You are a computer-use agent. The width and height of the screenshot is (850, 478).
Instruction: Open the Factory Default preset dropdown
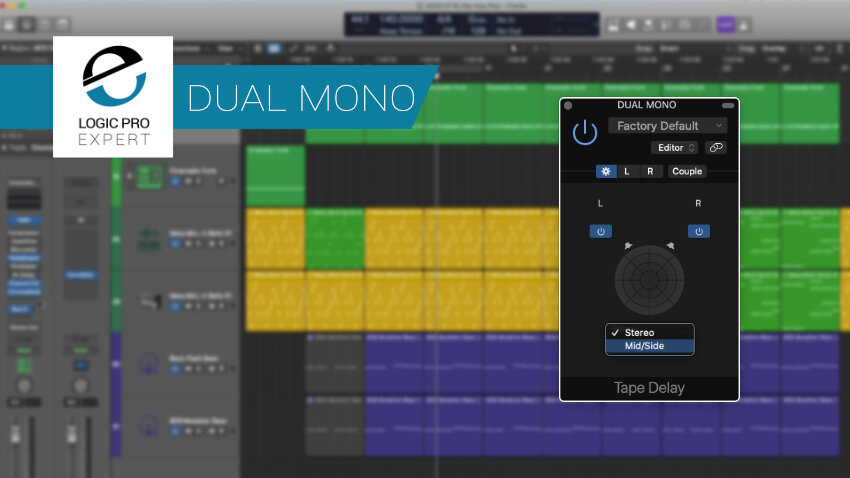tap(667, 126)
